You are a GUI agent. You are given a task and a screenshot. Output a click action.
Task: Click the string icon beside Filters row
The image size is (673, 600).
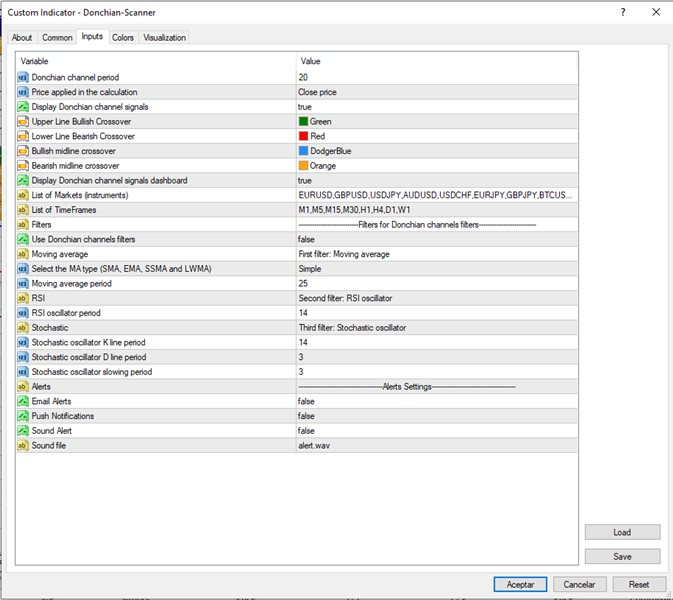tap(23, 225)
